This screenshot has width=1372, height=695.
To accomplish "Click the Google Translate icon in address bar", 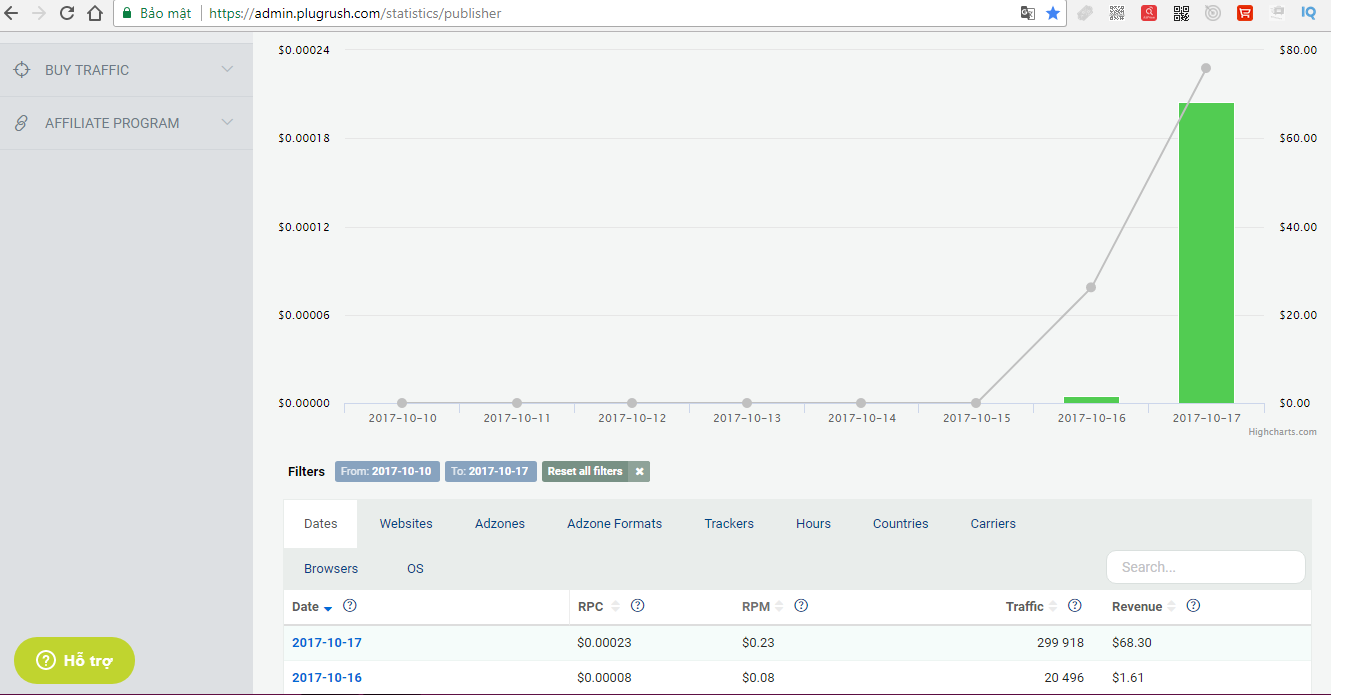I will [x=1027, y=13].
